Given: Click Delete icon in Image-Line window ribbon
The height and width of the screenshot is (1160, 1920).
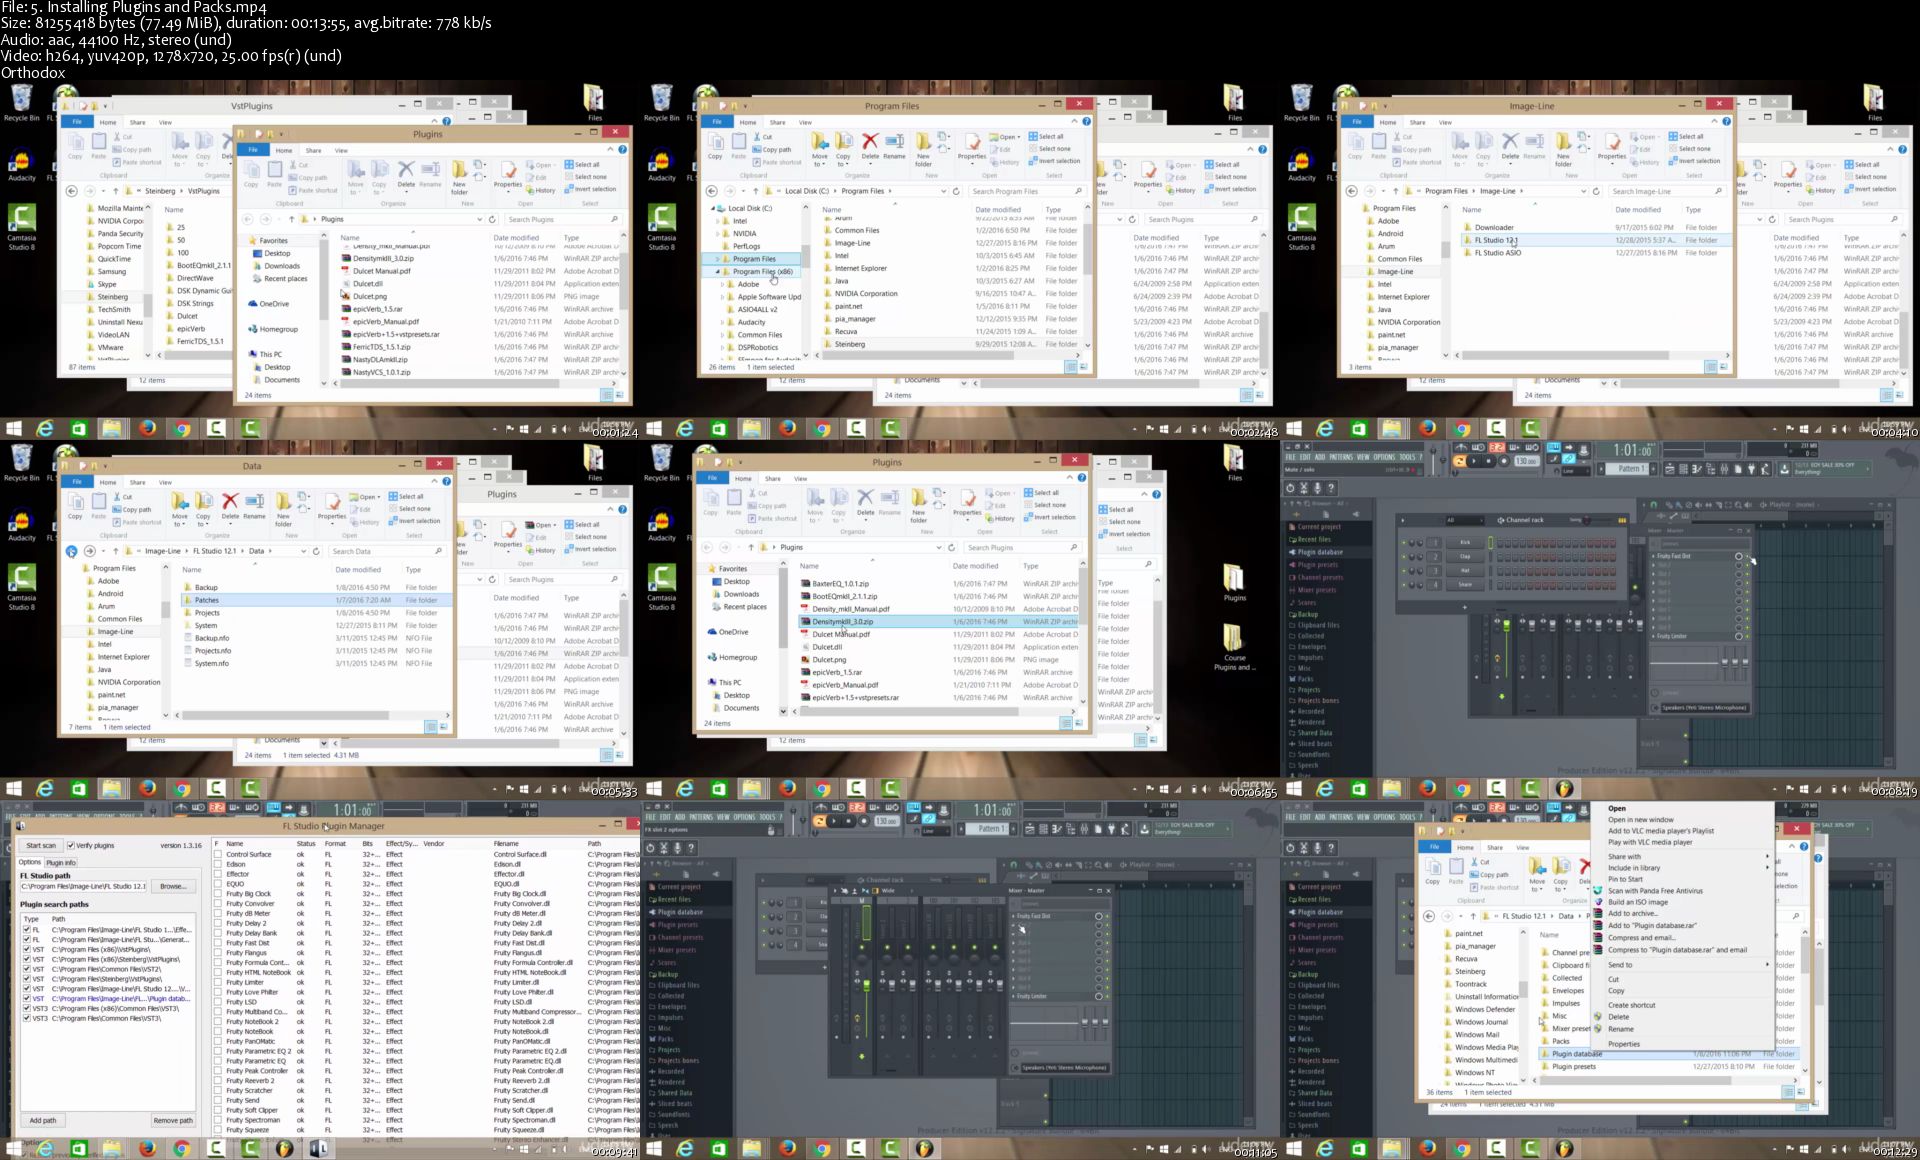Looking at the screenshot, I should 1510,142.
